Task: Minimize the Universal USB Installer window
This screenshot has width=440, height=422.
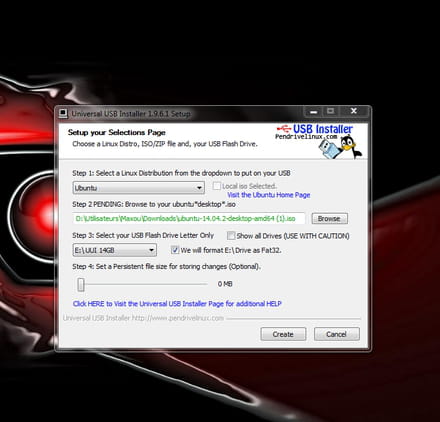Action: pos(314,111)
